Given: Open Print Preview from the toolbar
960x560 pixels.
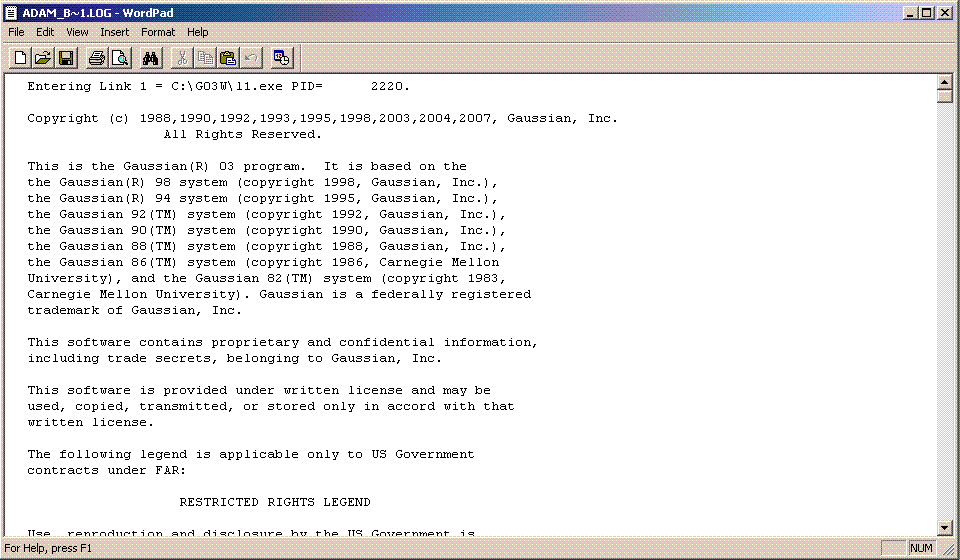Looking at the screenshot, I should 120,58.
